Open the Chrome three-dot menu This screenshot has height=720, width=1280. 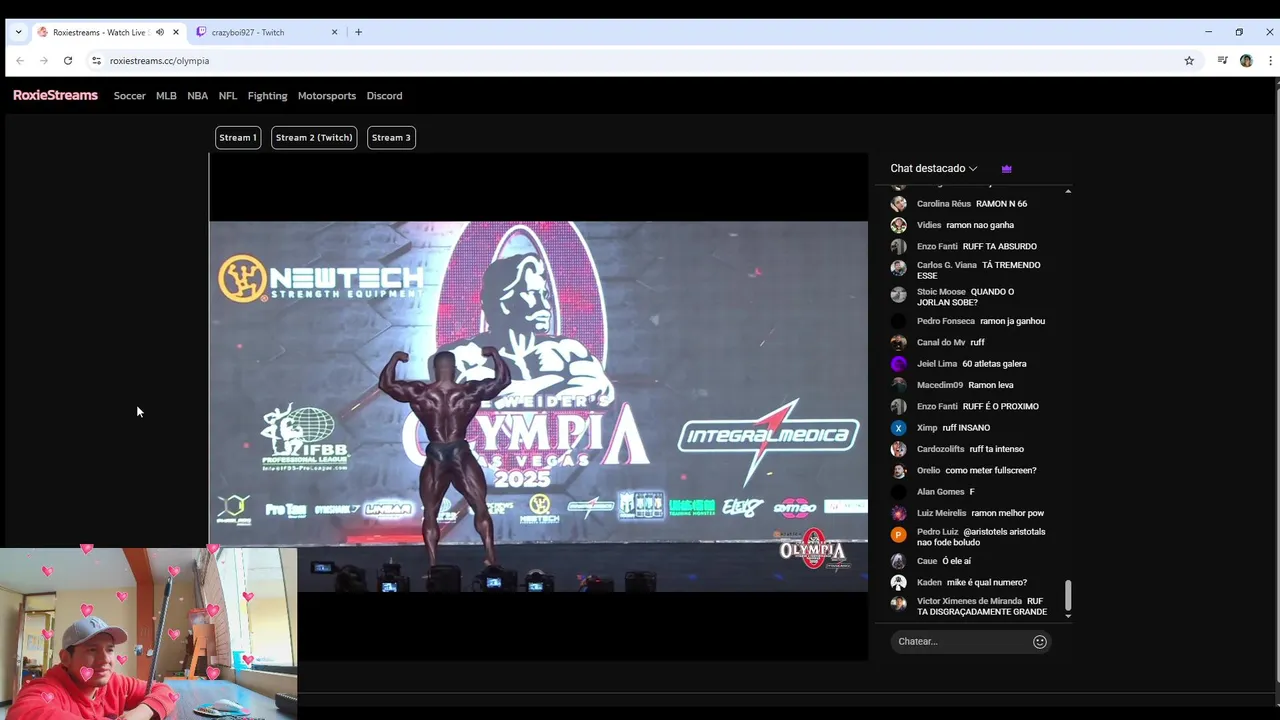point(1270,61)
